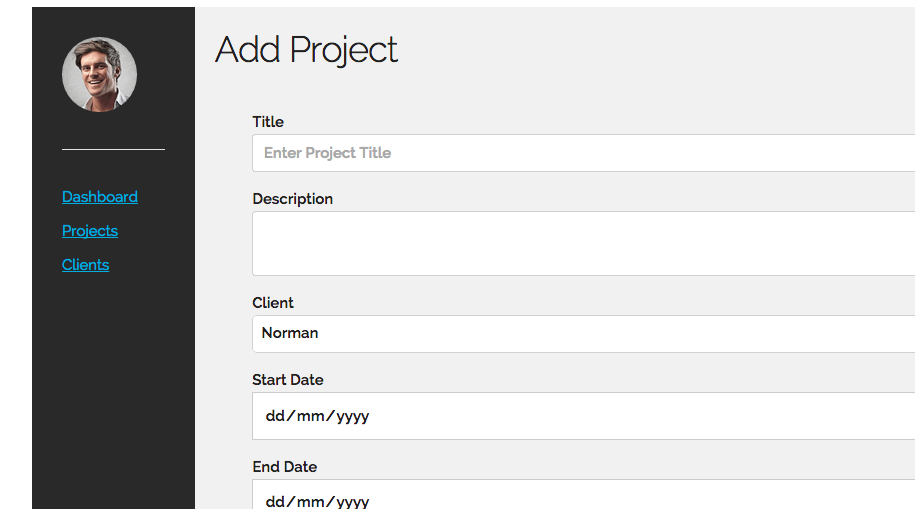The height and width of the screenshot is (509, 915).
Task: Select the day segment of Start Date
Action: click(x=275, y=416)
